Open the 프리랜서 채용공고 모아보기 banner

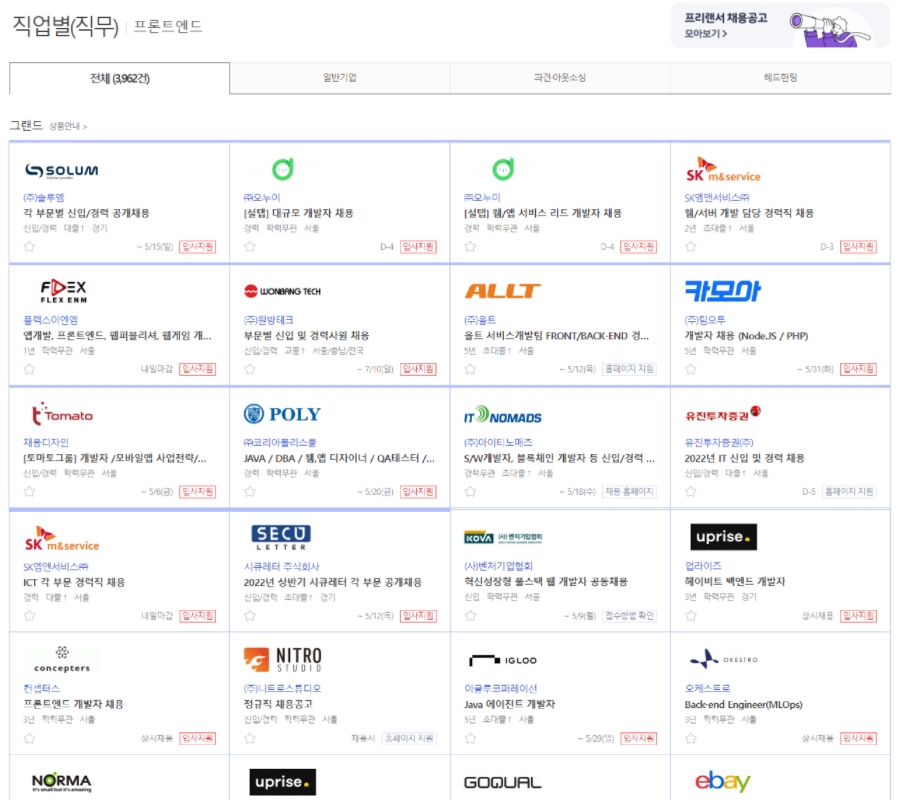pyautogui.click(x=780, y=26)
